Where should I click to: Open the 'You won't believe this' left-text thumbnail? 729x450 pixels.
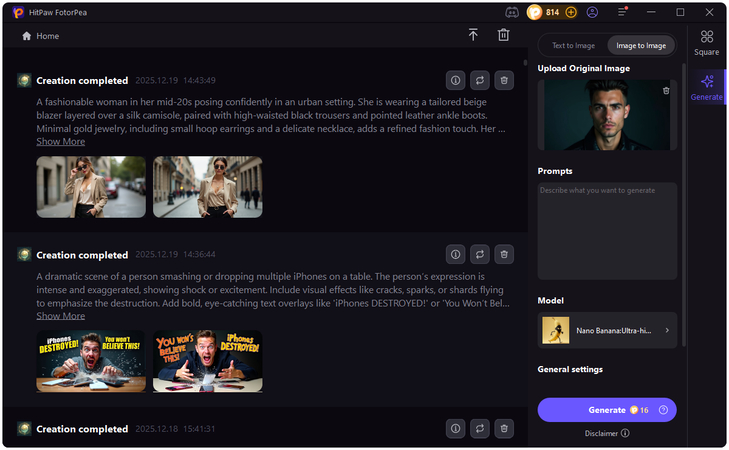pos(208,361)
